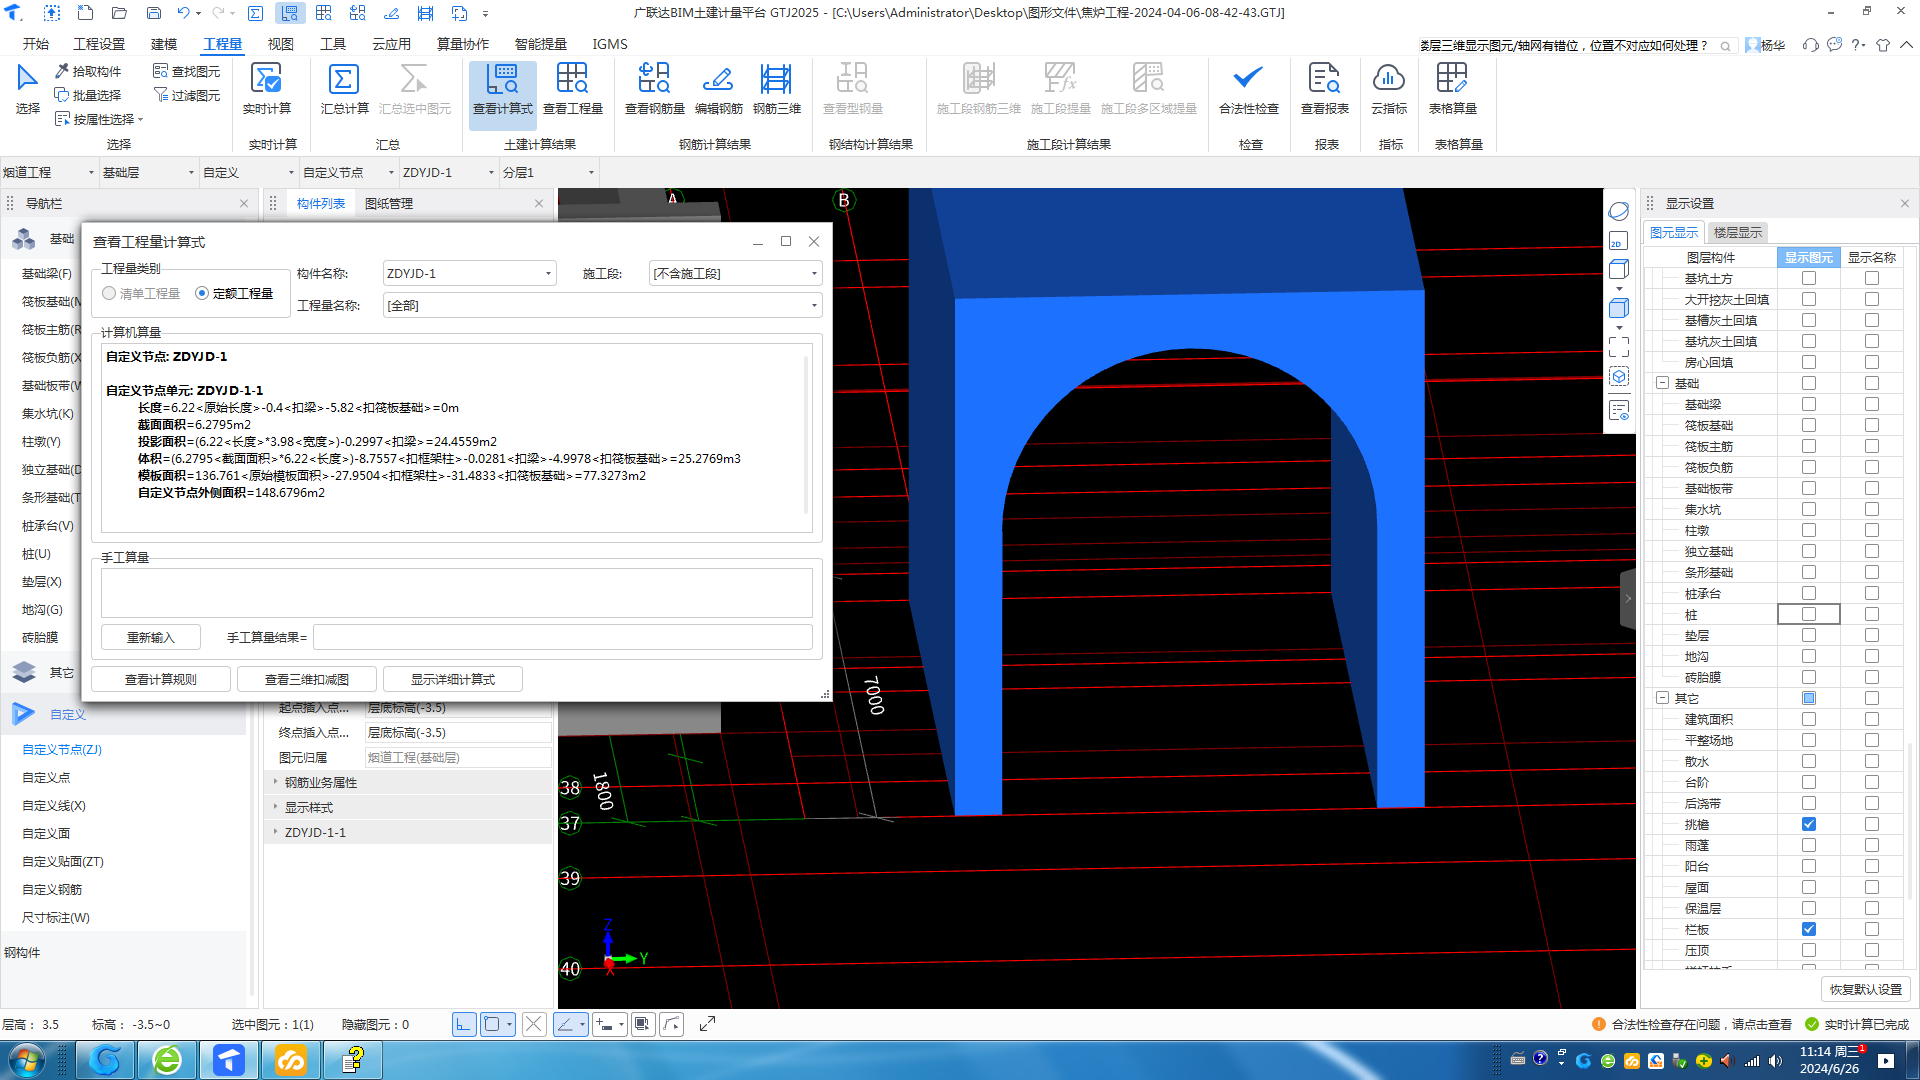Open the 智能提量 ribbon tab
Screen dimensions: 1920x1080
pos(540,44)
